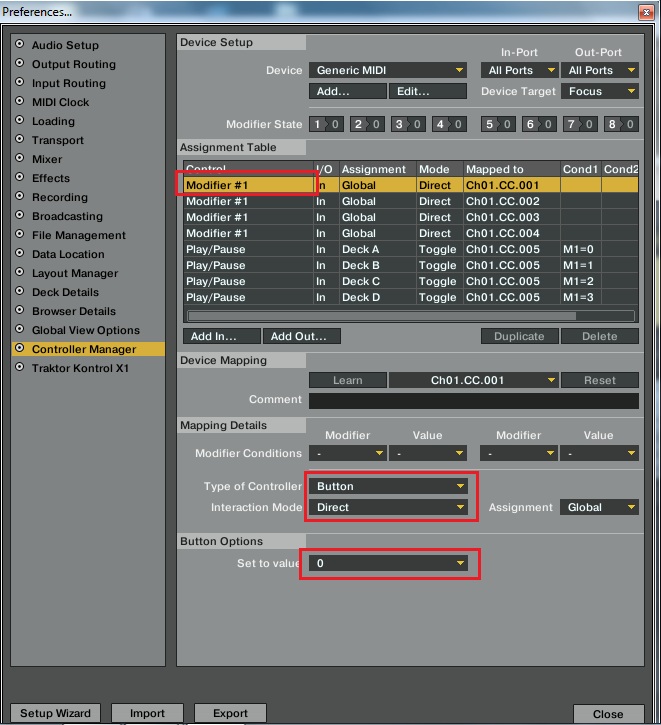Screen dimensions: 661x725
Task: Click the Add In... button
Action: pos(222,336)
